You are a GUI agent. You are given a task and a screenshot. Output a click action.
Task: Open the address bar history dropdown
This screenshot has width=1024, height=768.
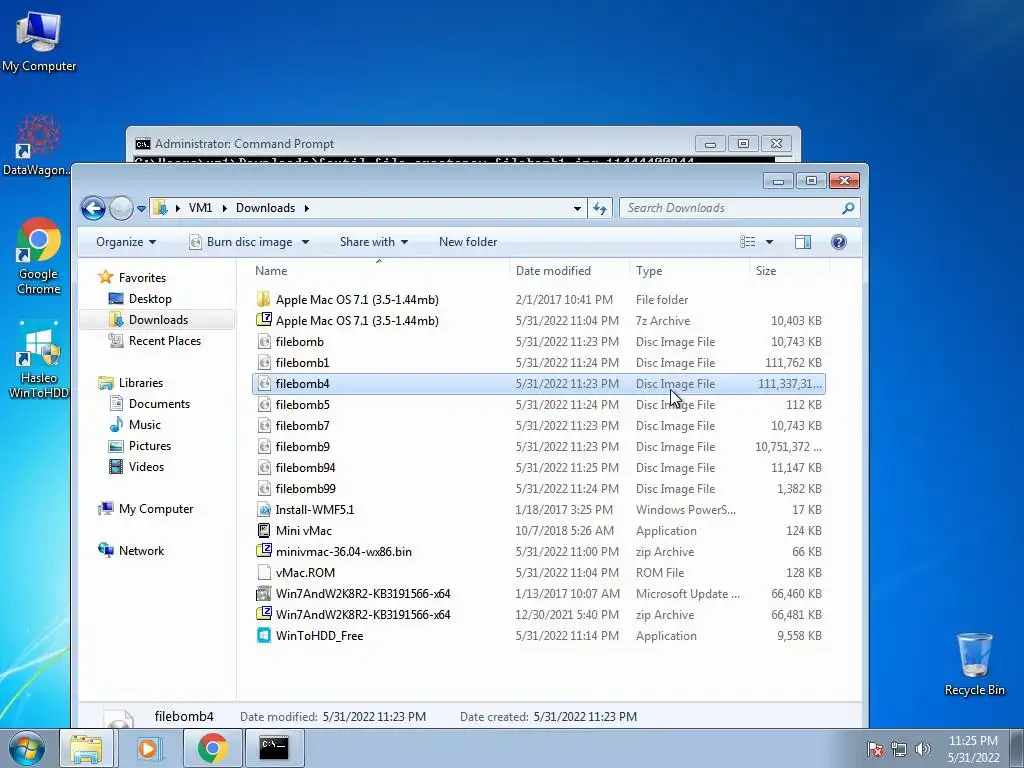click(577, 208)
